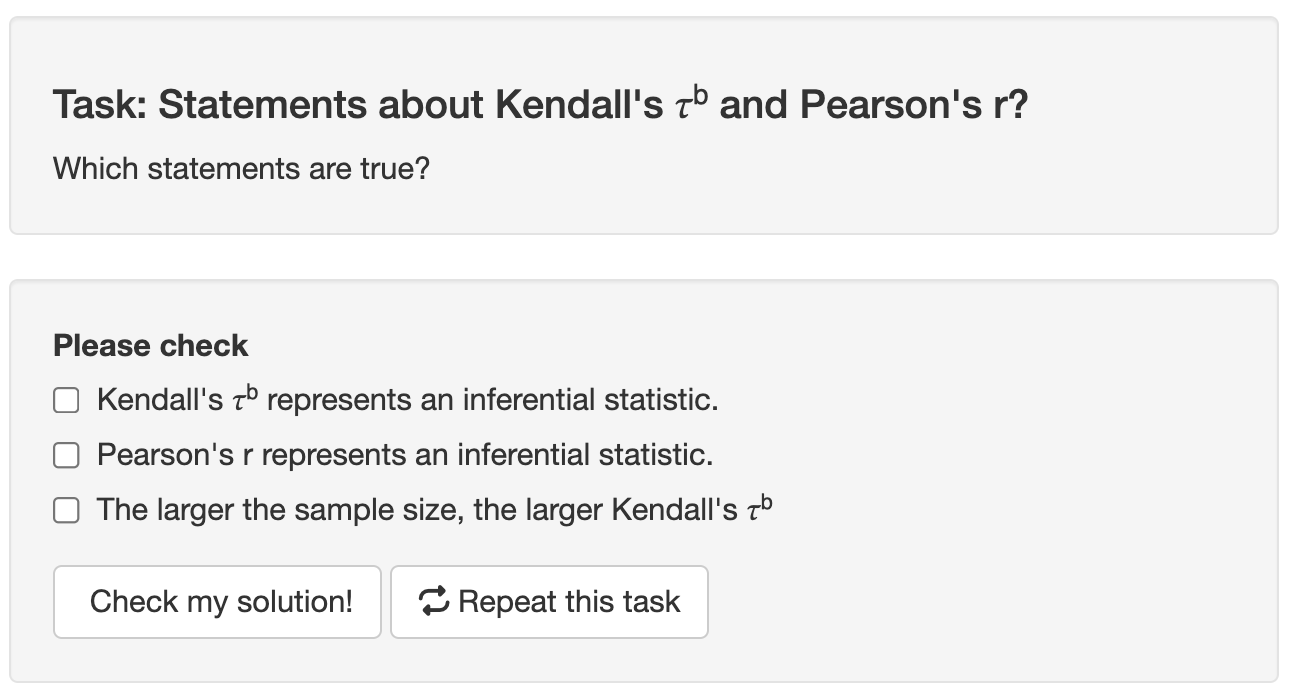Click the τb symbol ending the third statement
1290x700 pixels.
click(760, 508)
